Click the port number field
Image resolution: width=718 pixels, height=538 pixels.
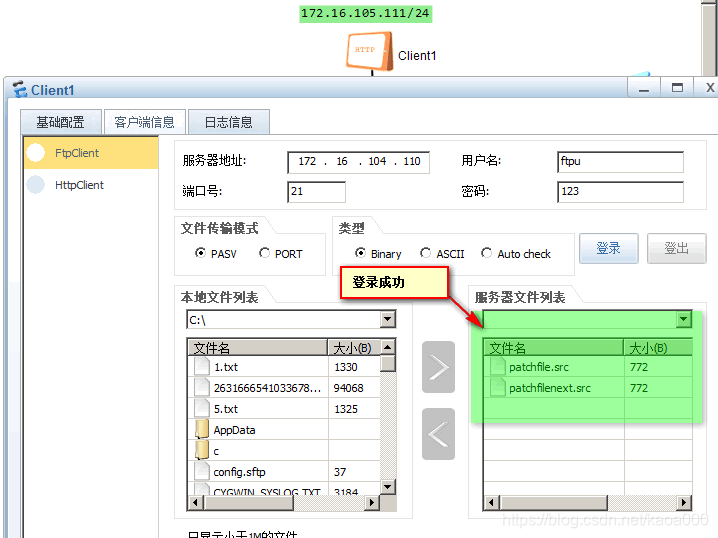316,191
